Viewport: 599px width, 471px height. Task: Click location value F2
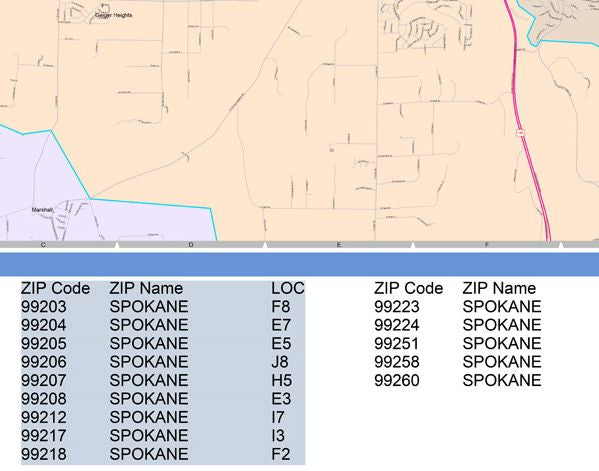(281, 454)
